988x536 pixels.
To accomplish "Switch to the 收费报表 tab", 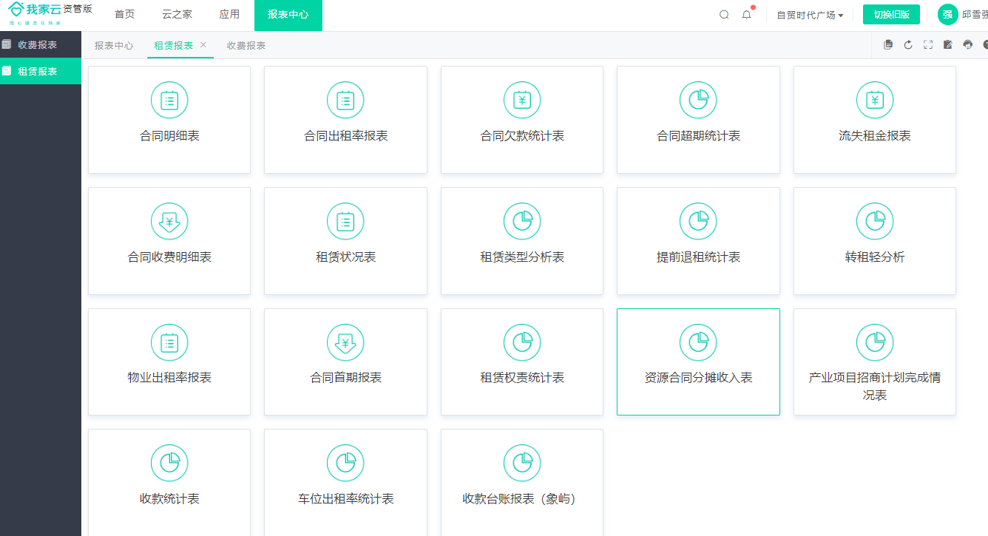I will pos(246,45).
